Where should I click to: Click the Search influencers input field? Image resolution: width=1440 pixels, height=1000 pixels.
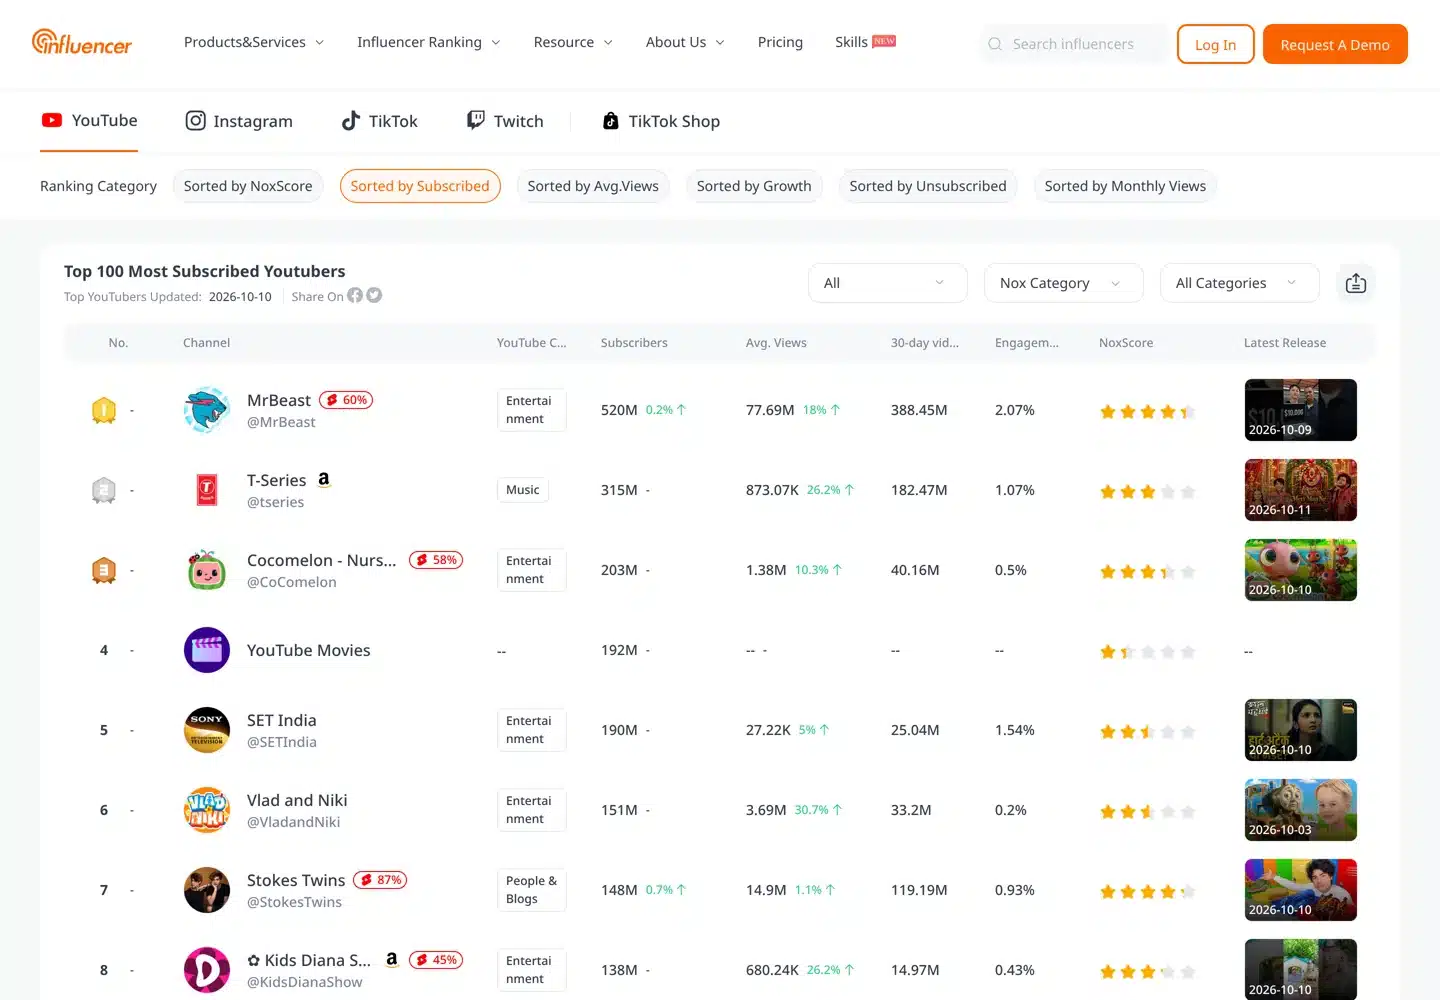pyautogui.click(x=1072, y=44)
